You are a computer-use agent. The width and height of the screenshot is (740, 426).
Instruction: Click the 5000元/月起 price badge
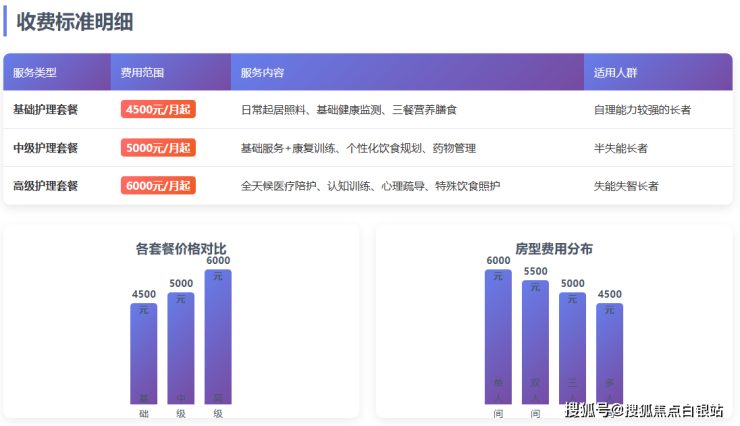click(x=158, y=148)
